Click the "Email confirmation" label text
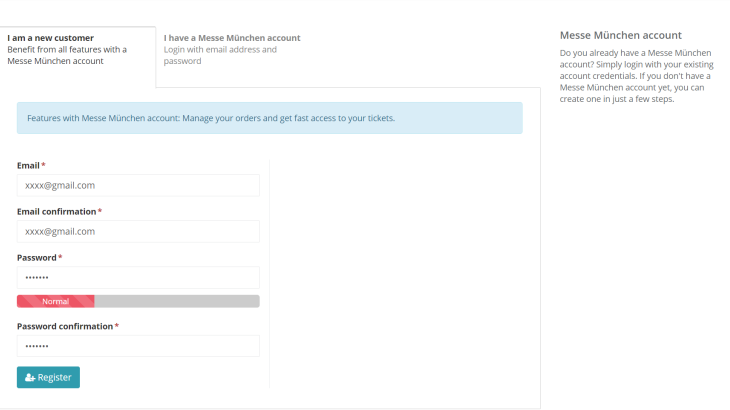Screen dimensions: 730x410 [x=56, y=212]
